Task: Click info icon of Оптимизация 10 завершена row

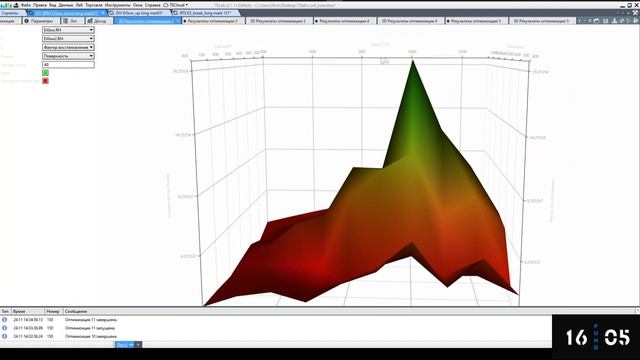Action: (4, 336)
